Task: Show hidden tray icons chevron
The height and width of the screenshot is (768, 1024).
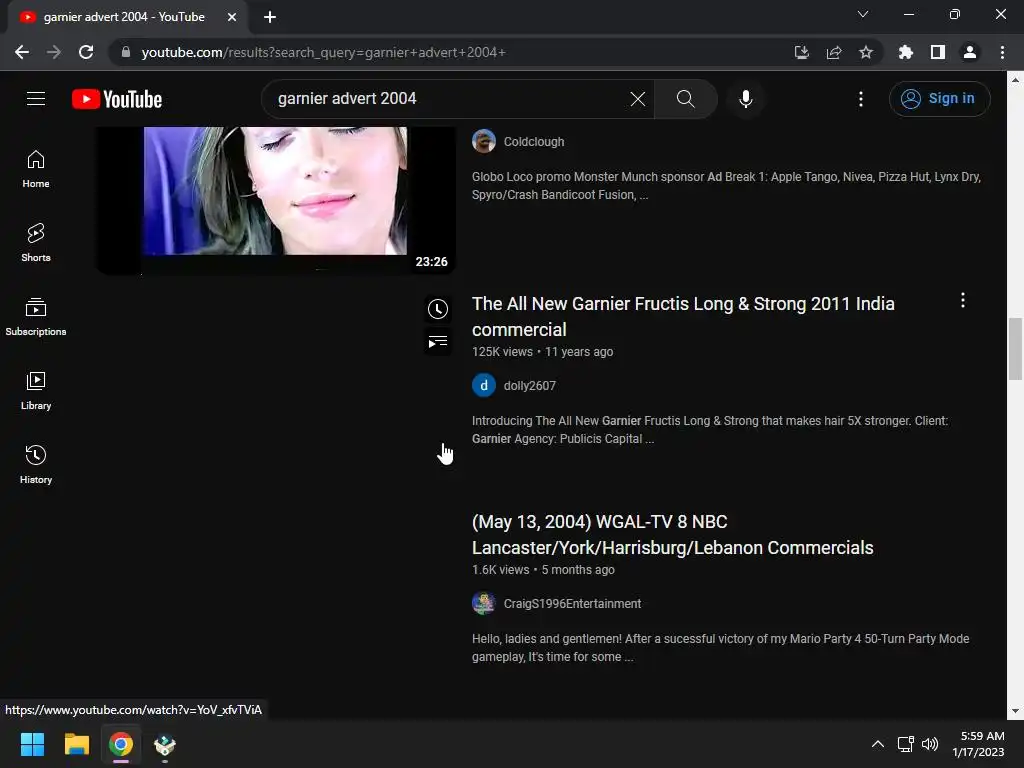Action: pos(878,744)
